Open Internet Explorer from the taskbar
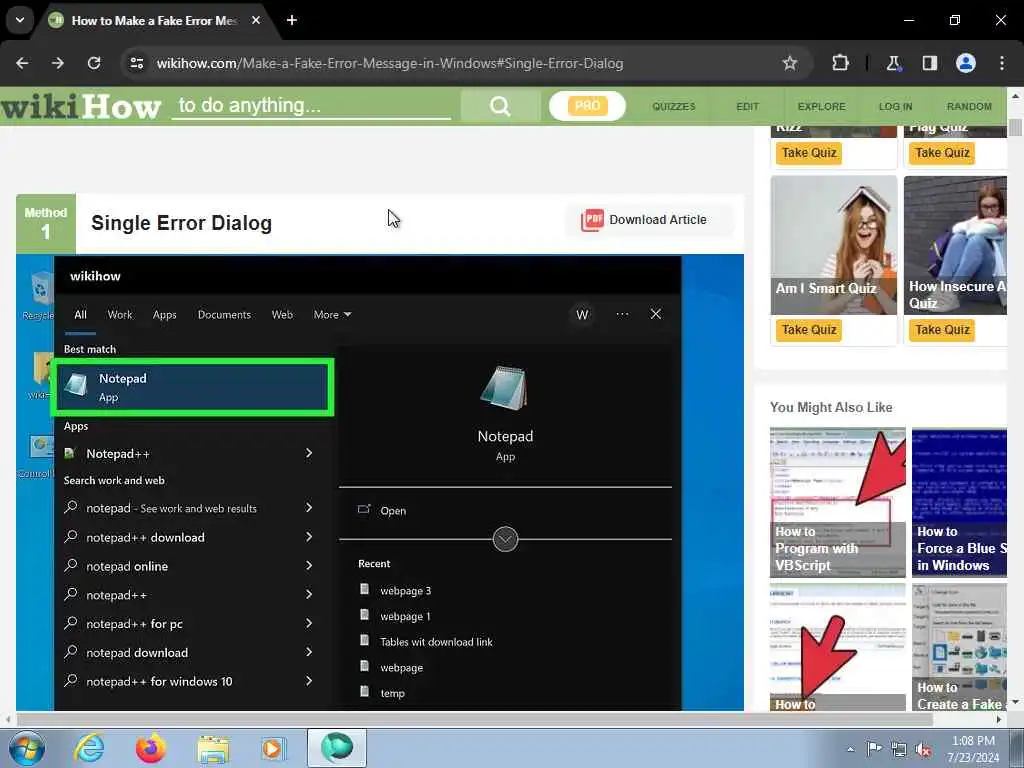This screenshot has width=1024, height=768. pyautogui.click(x=88, y=748)
